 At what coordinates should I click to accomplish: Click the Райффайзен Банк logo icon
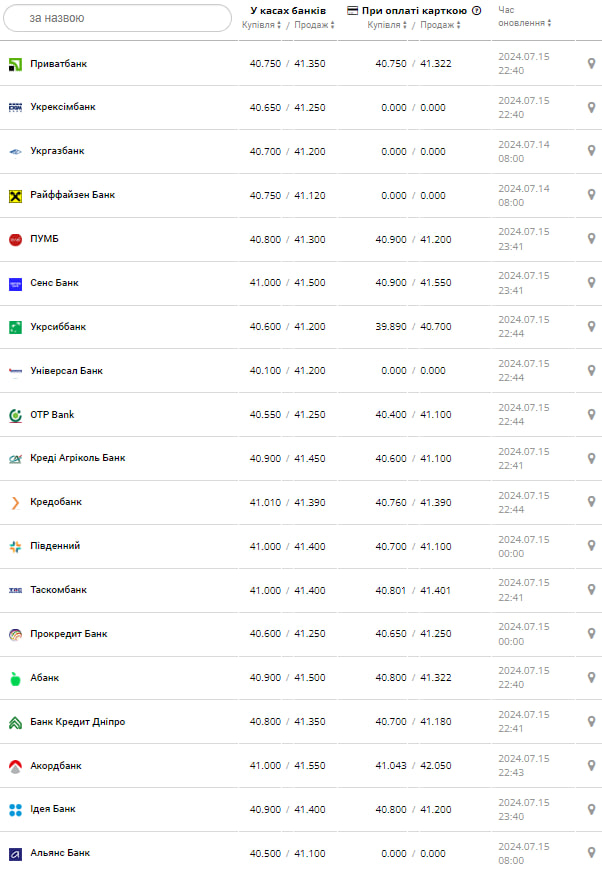(x=15, y=196)
